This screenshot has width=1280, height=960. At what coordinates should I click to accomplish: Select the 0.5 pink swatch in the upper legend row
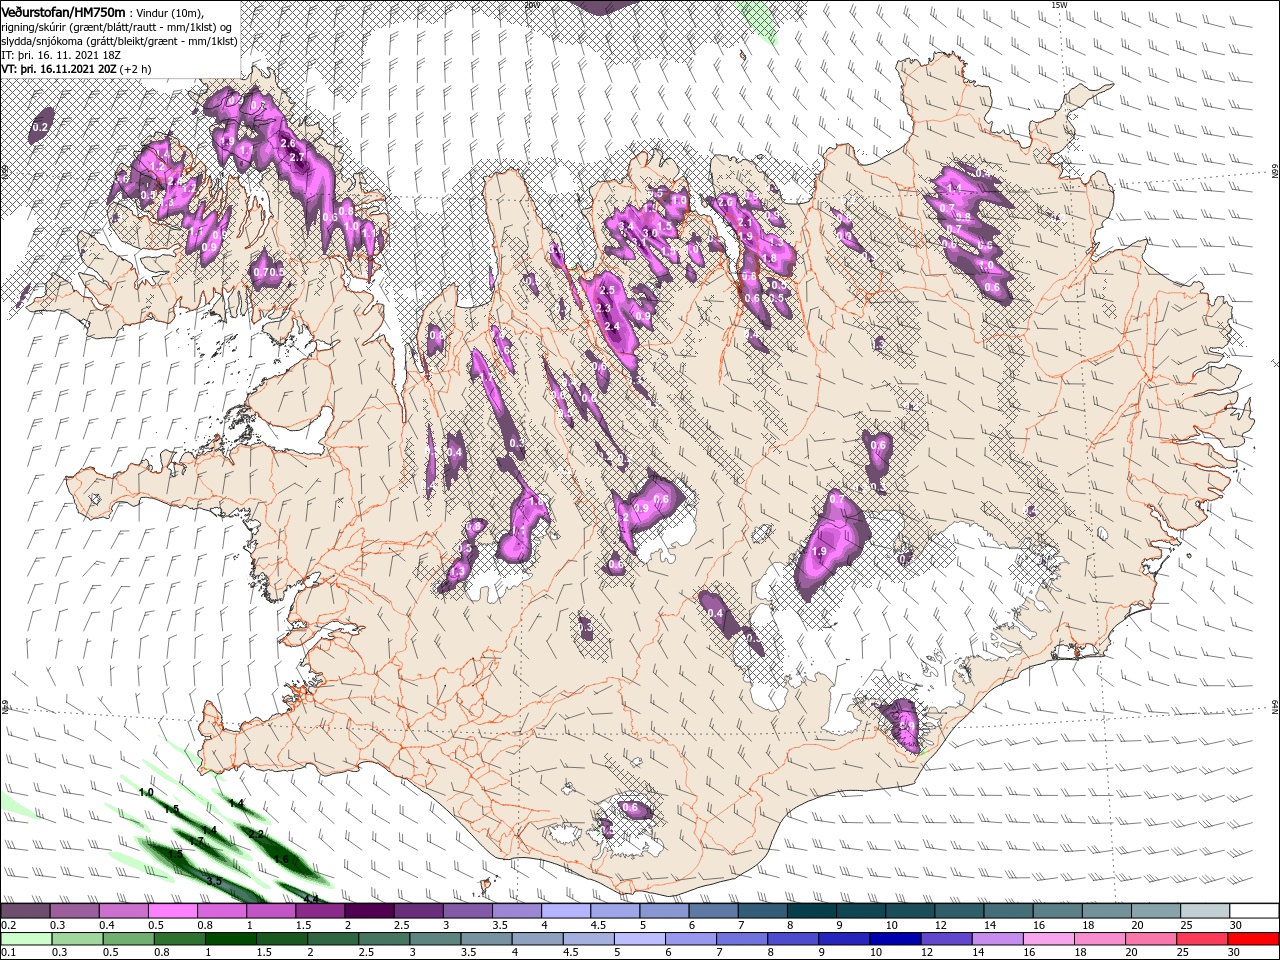(x=172, y=911)
